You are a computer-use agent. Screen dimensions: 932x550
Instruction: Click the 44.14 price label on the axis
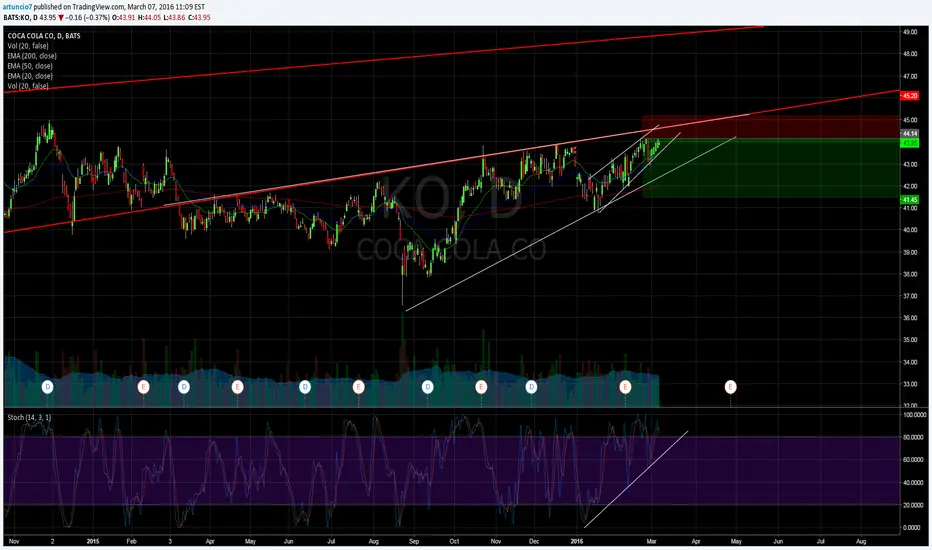910,134
